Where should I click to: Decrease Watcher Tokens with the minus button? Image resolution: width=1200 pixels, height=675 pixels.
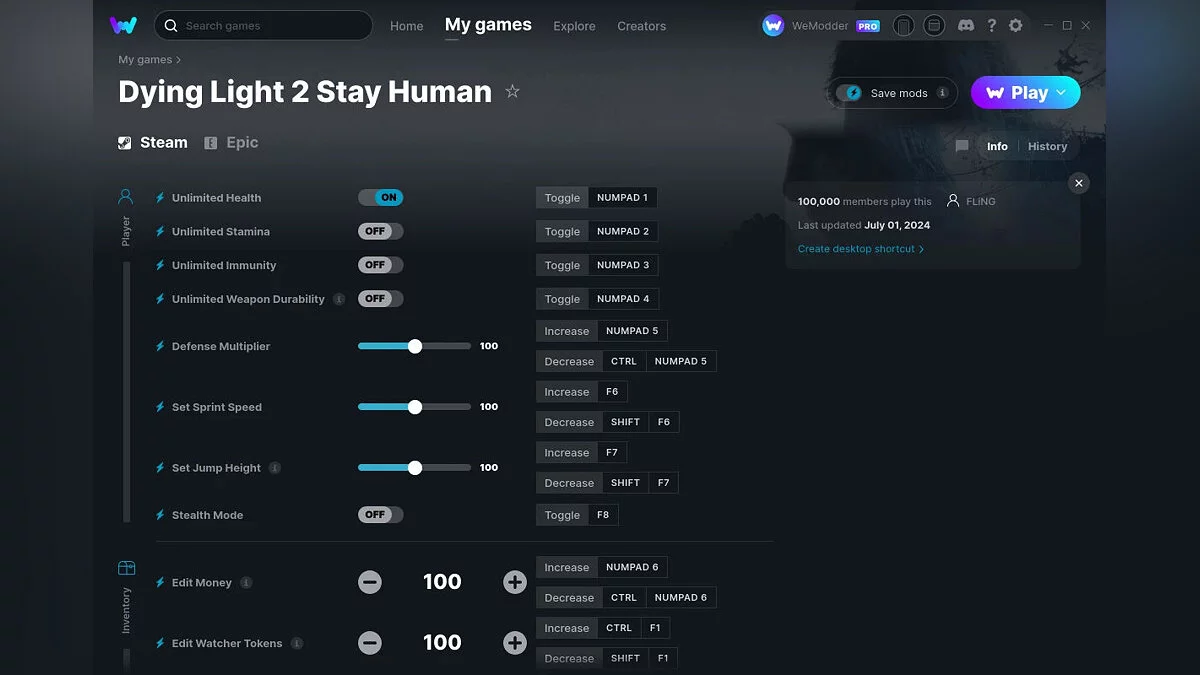pos(370,643)
